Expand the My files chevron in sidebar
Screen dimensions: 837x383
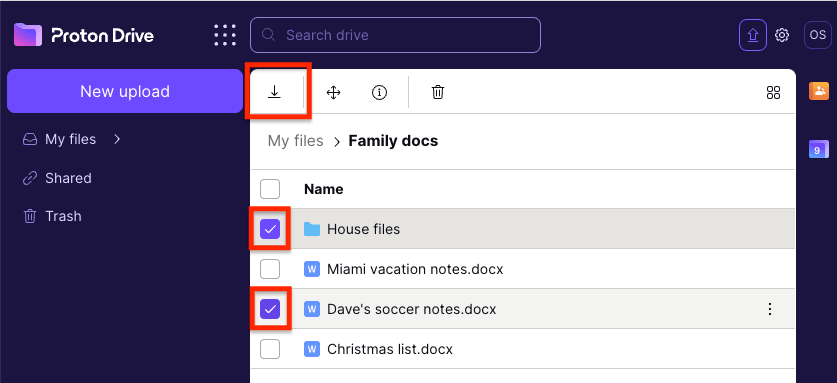(117, 139)
